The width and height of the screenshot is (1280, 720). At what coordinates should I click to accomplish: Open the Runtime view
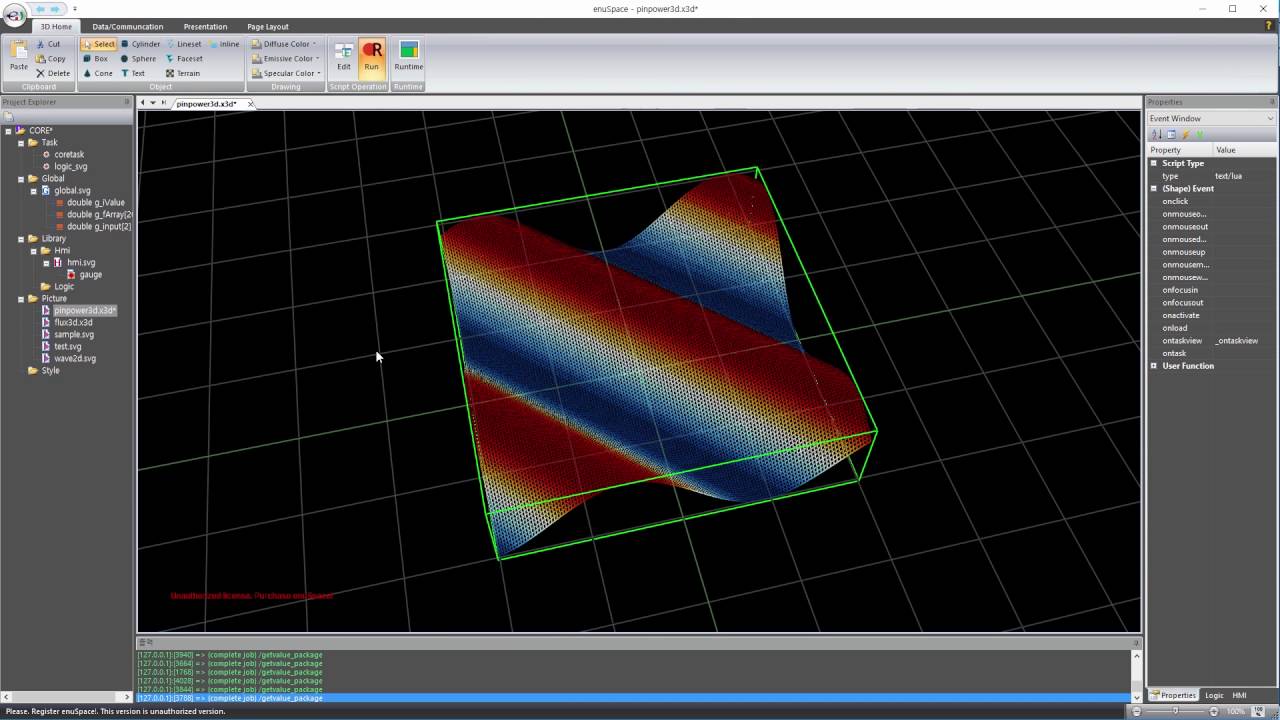[408, 56]
